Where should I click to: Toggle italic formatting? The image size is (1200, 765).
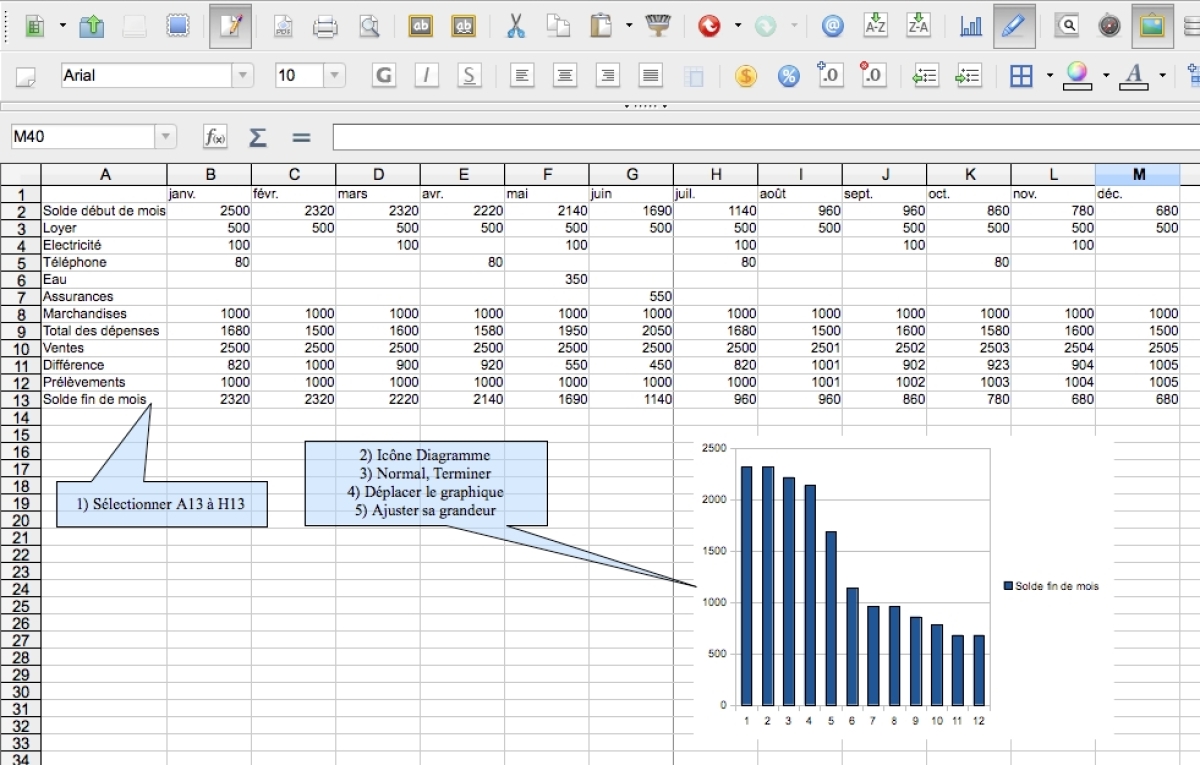[427, 75]
